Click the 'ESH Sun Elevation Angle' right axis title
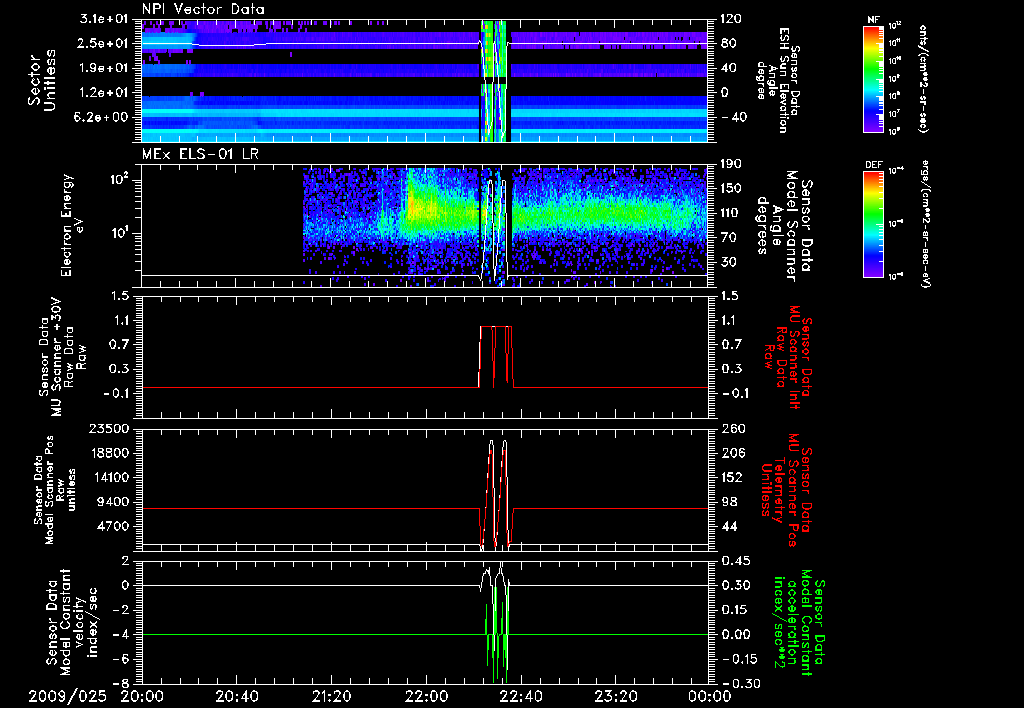Screen dimensions: 1024x708 pos(778,80)
